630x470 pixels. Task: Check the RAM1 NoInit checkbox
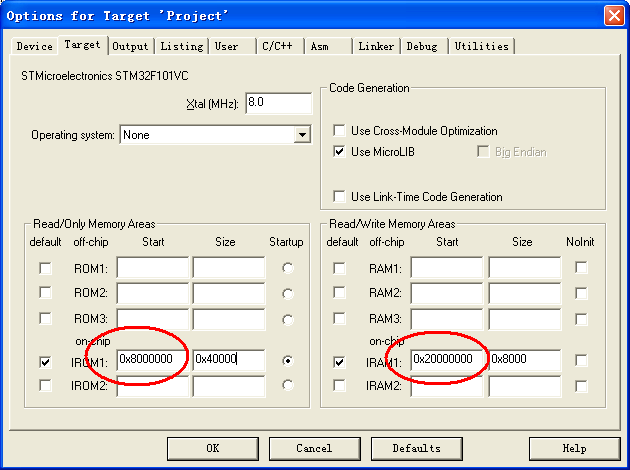tap(581, 268)
